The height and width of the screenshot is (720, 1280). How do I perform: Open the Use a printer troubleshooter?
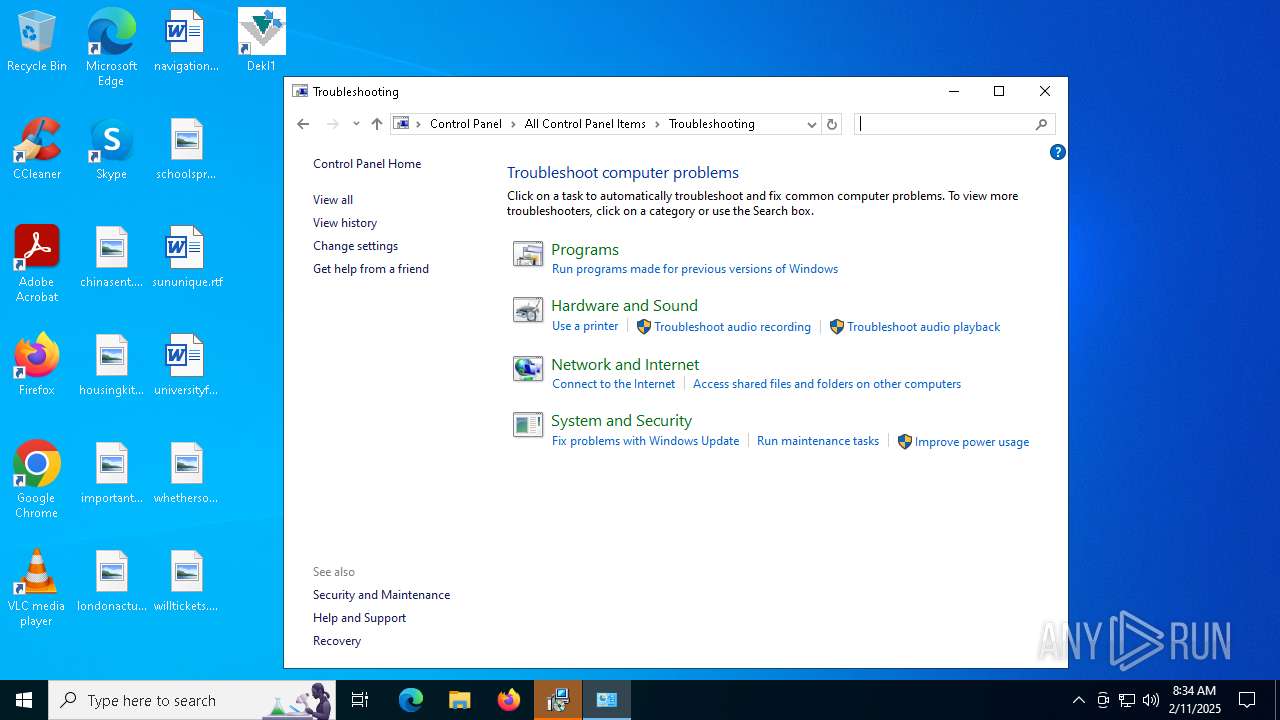(x=585, y=326)
